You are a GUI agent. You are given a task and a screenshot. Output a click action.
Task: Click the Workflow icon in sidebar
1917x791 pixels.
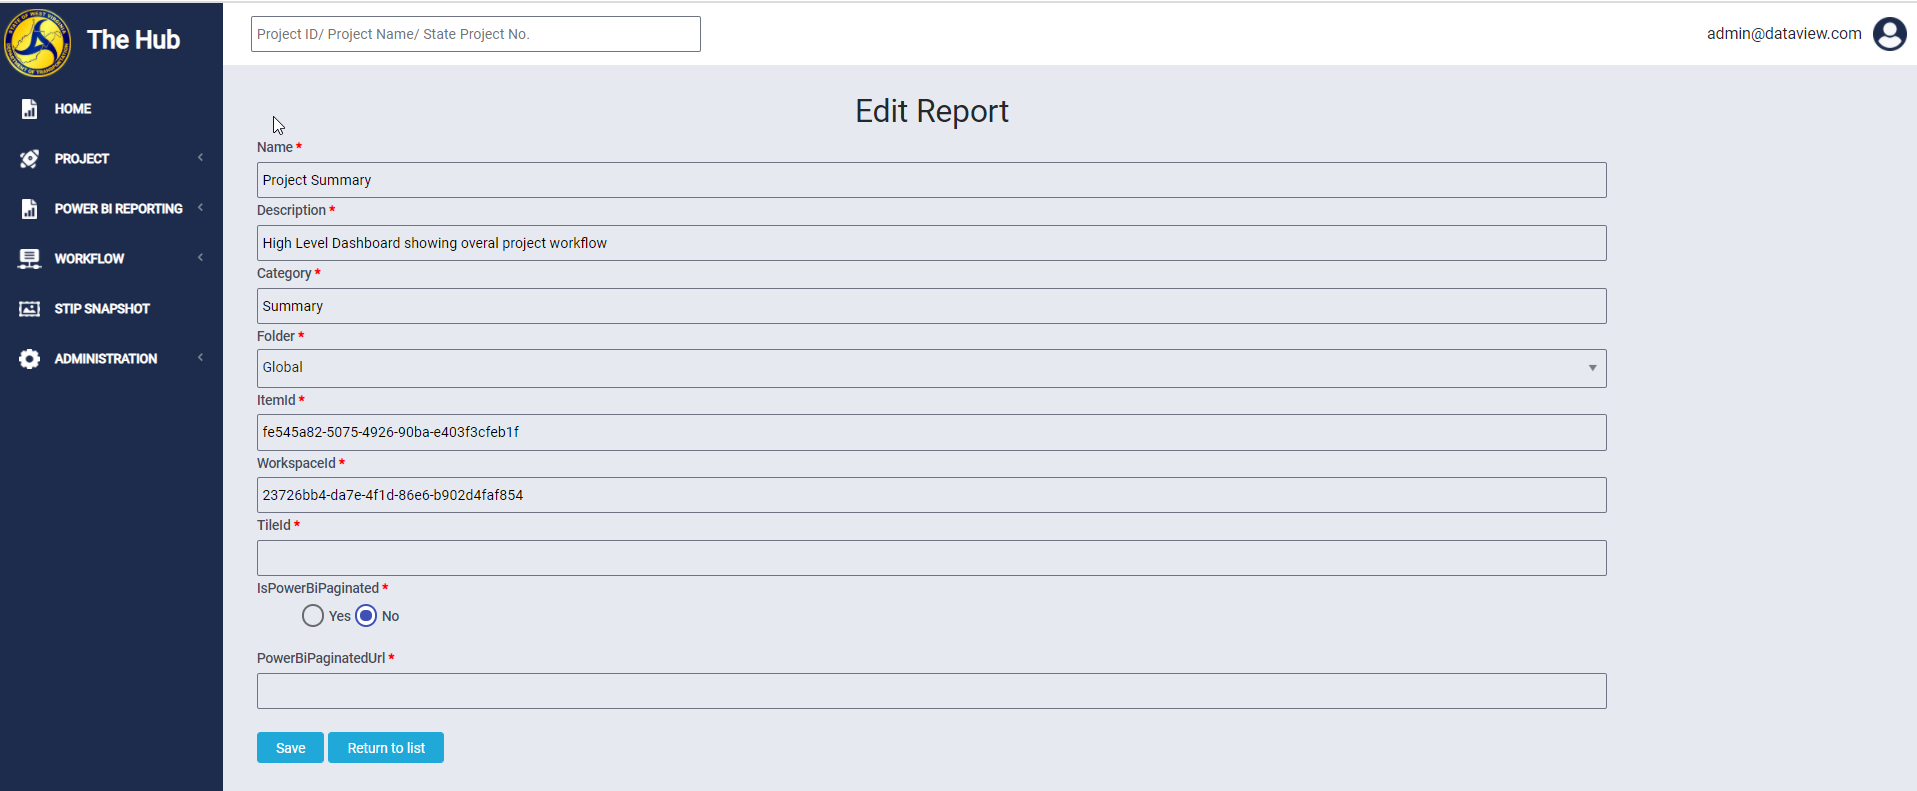(29, 259)
